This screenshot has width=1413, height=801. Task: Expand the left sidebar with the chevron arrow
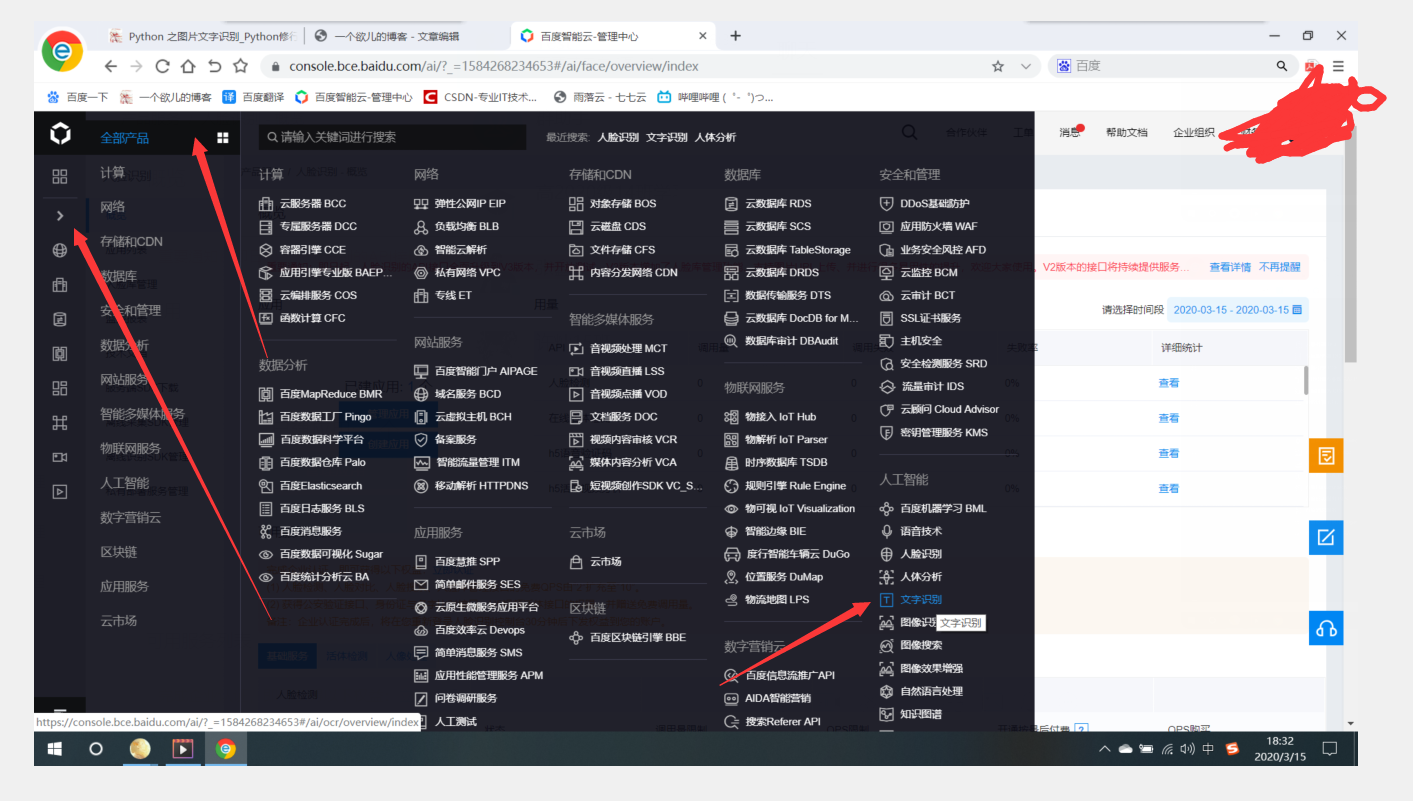pyautogui.click(x=60, y=215)
